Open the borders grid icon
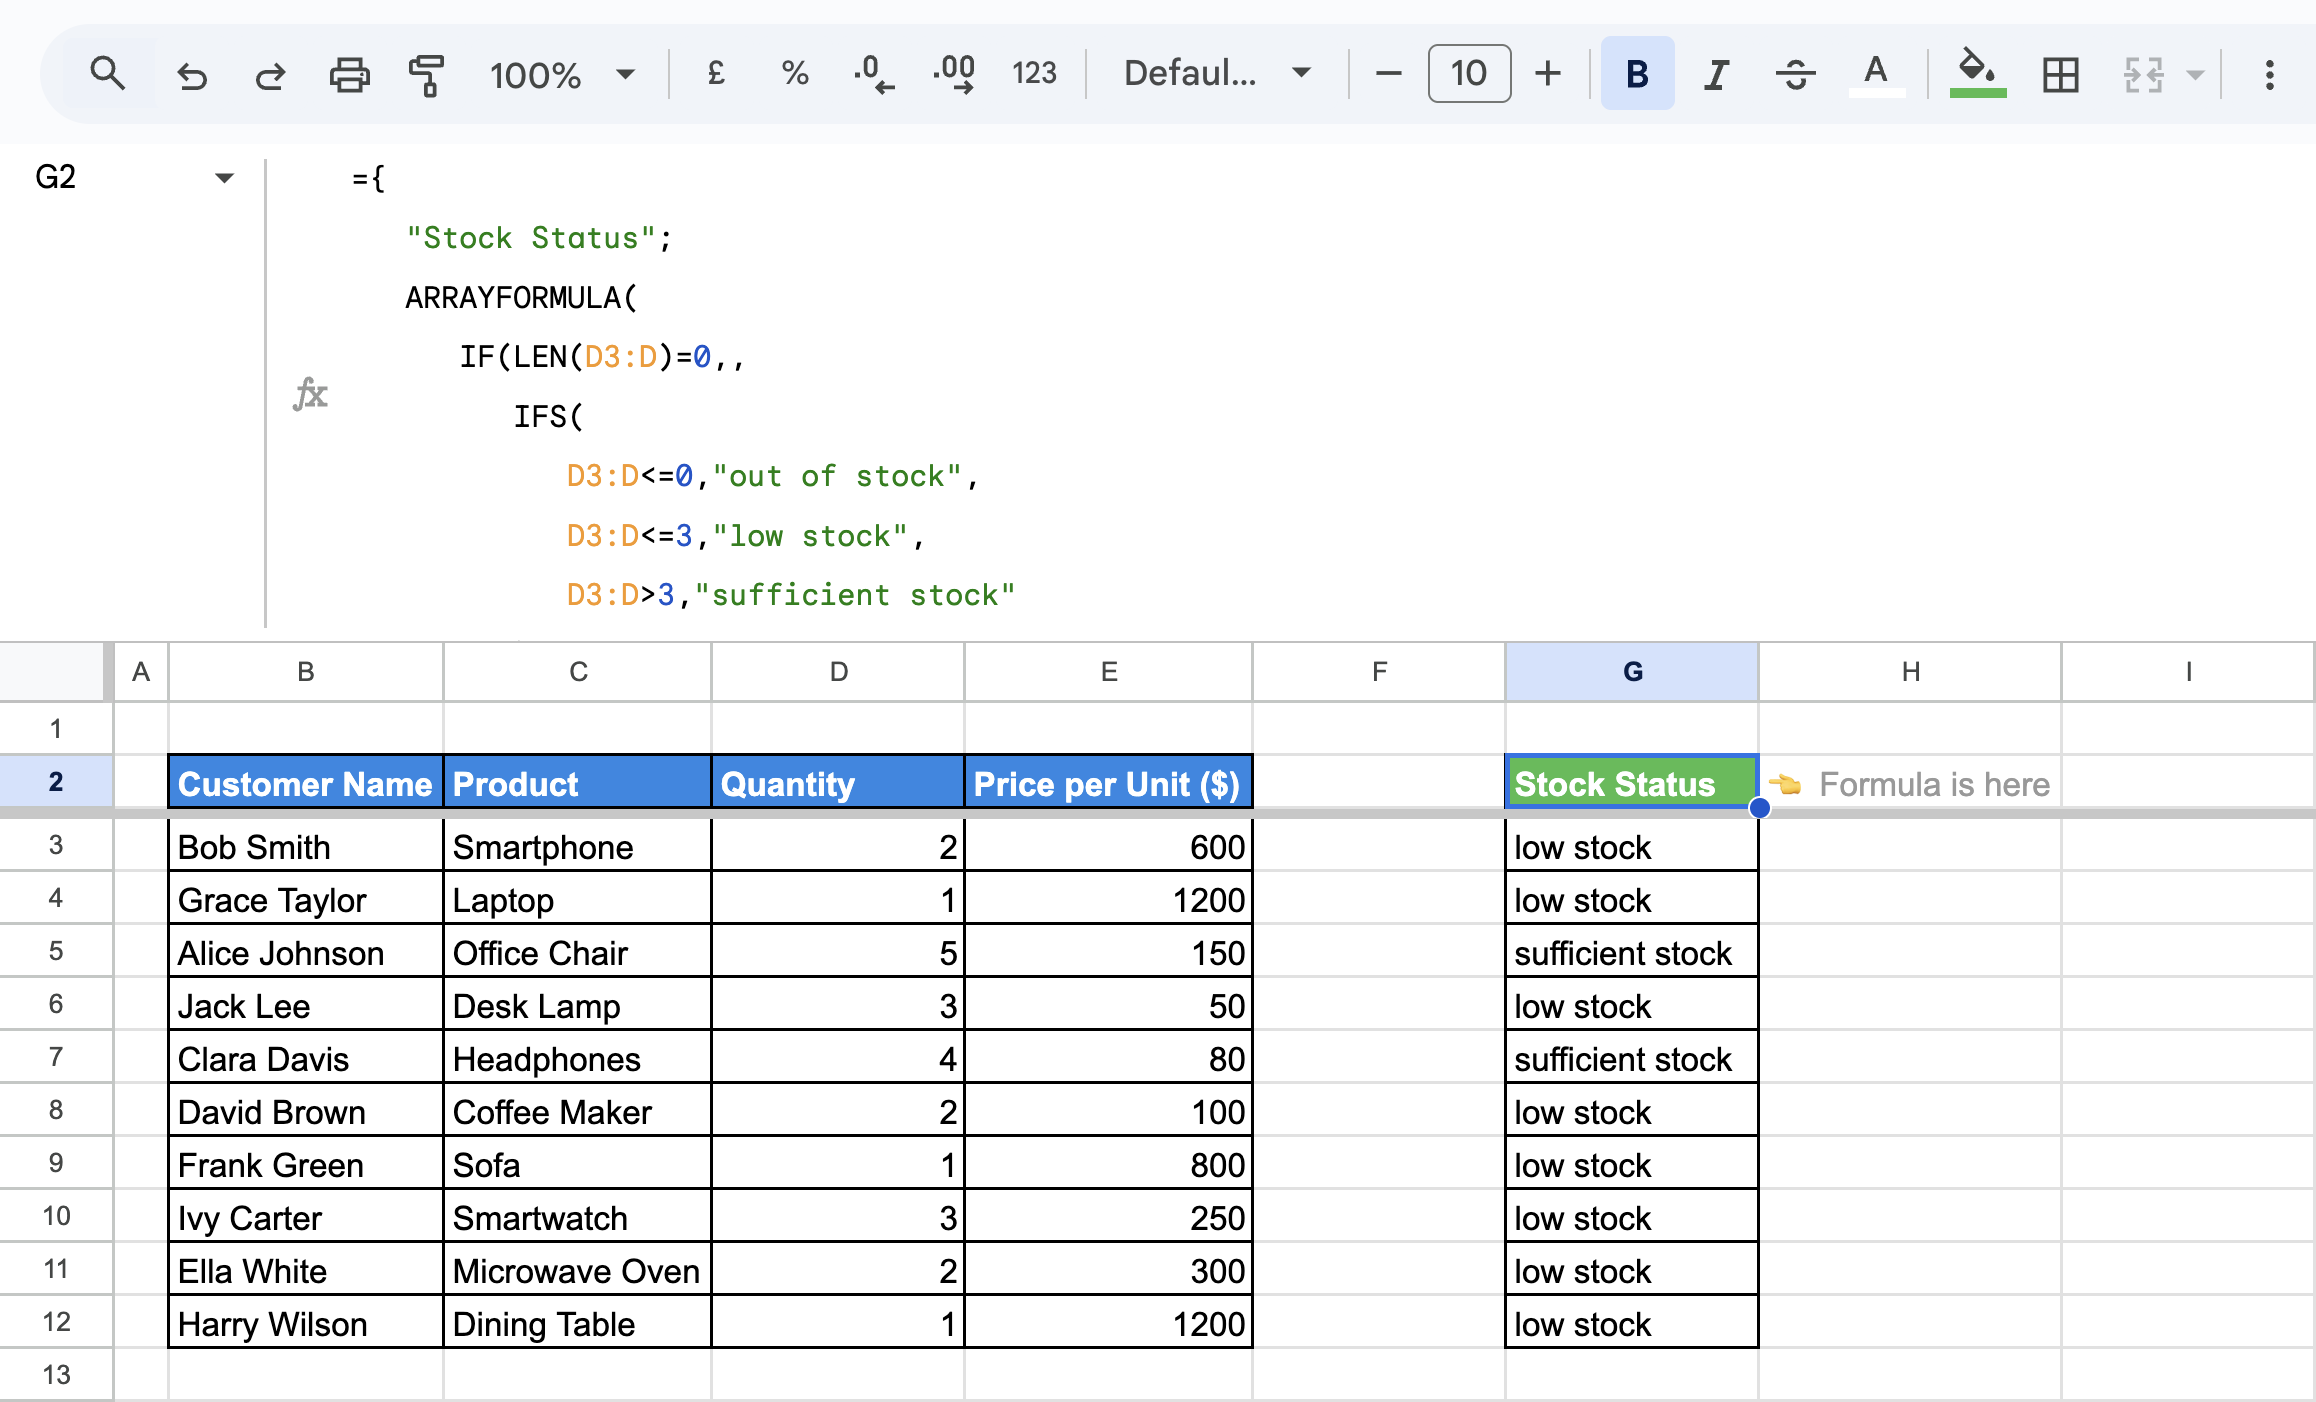 [2060, 73]
